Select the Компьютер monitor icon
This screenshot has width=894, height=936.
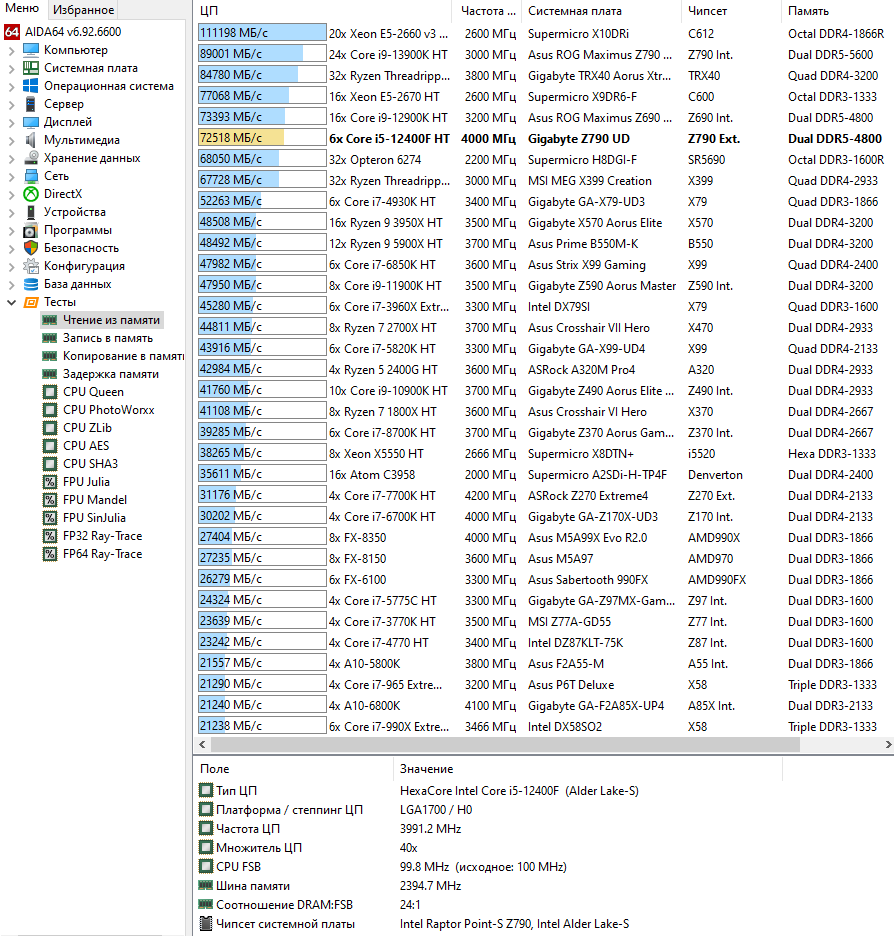[x=31, y=50]
